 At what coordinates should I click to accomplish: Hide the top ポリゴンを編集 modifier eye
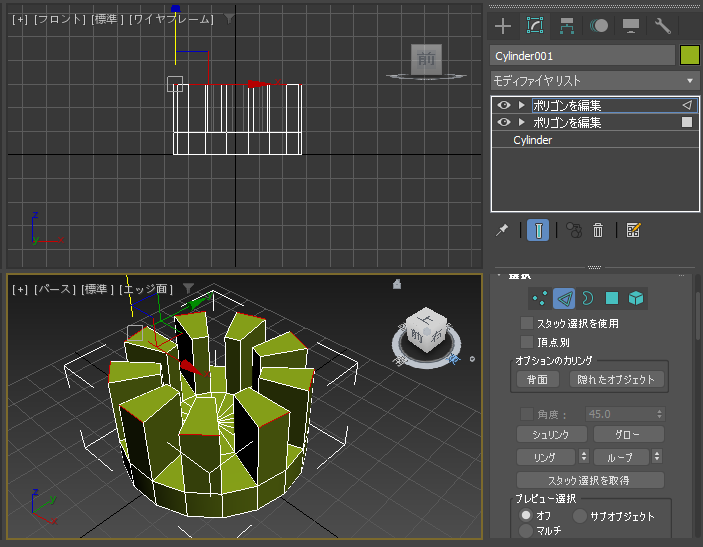503,105
